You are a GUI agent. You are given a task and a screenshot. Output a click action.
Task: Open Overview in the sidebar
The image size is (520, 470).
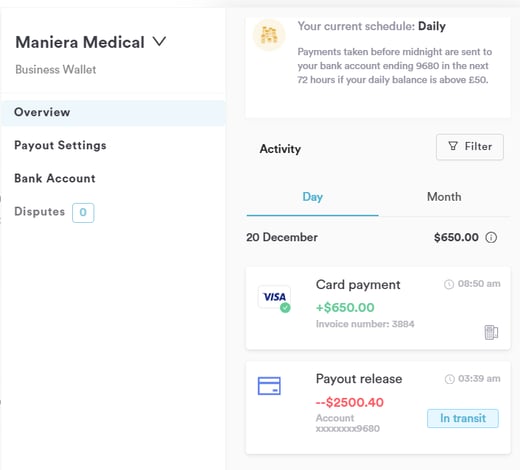113,113
